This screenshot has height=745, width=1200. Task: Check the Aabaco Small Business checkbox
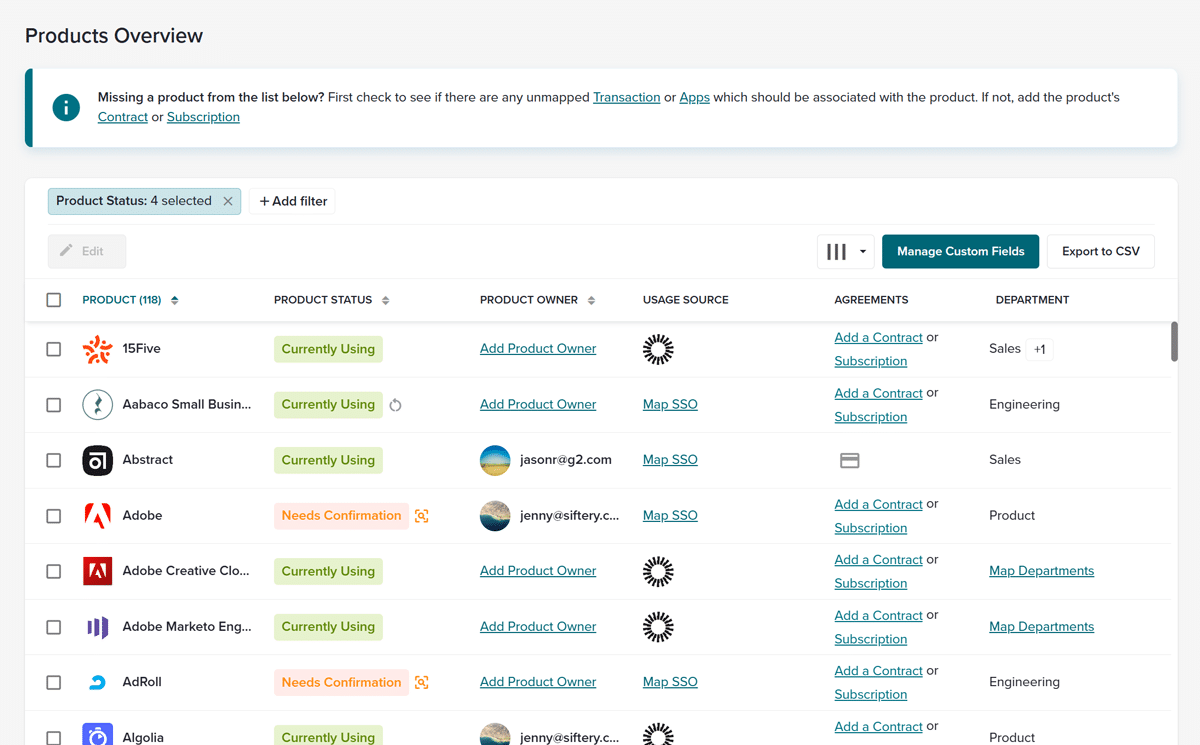[54, 405]
